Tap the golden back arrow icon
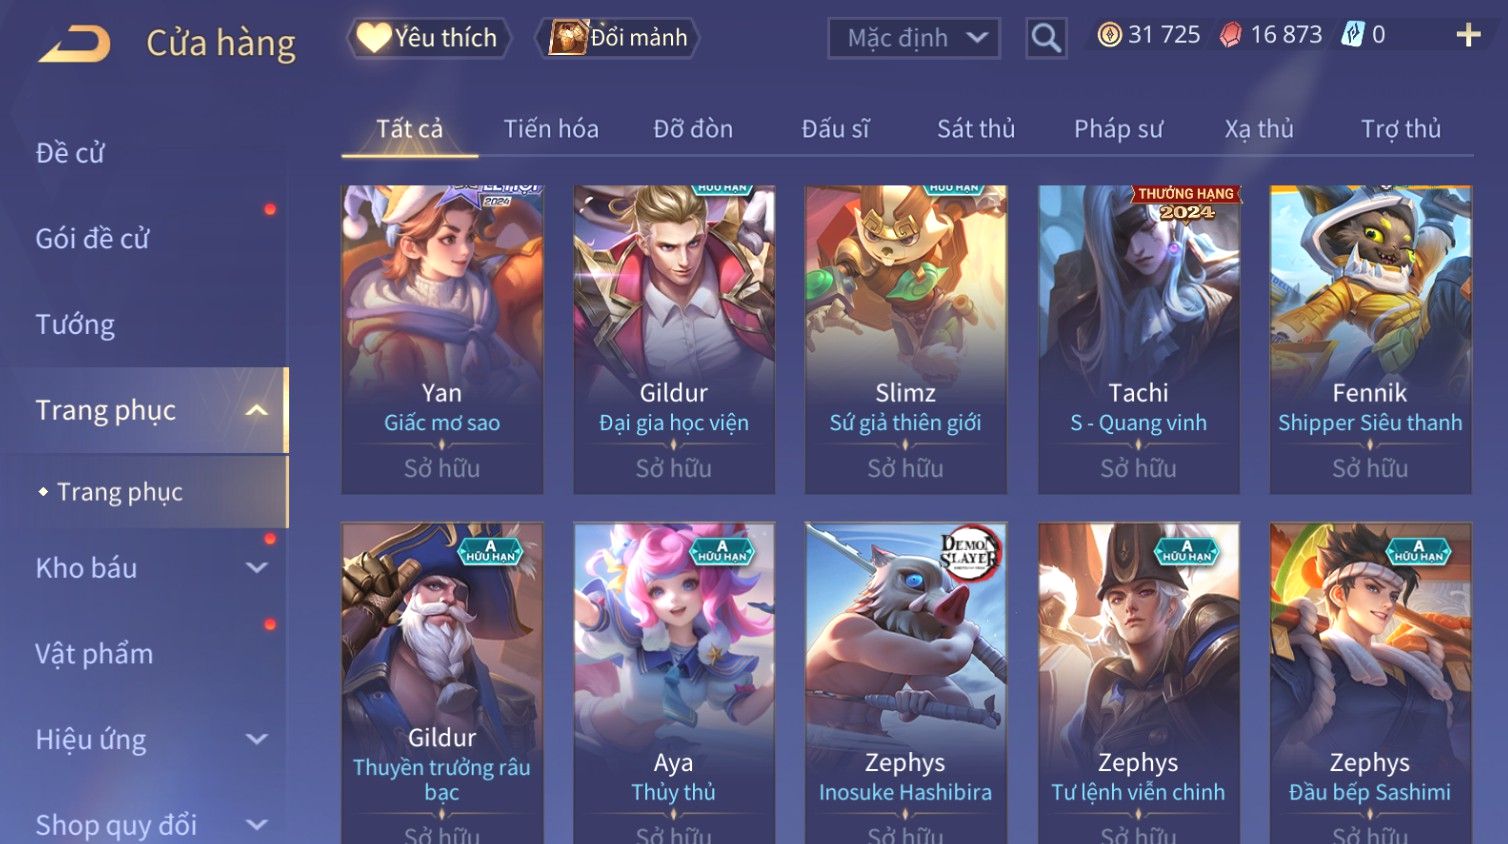The width and height of the screenshot is (1508, 844). [74, 44]
